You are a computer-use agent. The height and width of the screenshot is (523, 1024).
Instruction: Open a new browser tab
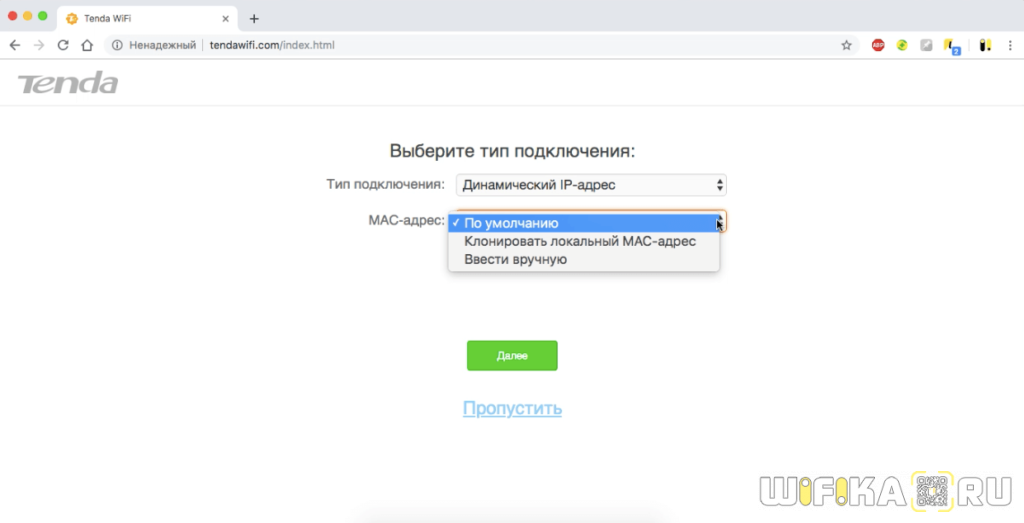click(254, 18)
